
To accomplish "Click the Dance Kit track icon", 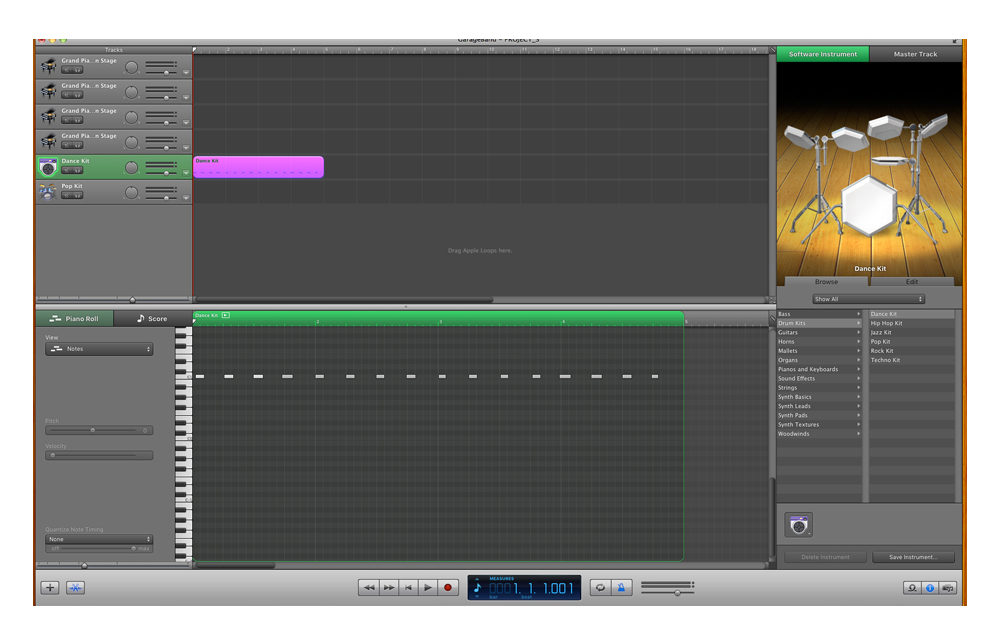I will click(x=48, y=167).
